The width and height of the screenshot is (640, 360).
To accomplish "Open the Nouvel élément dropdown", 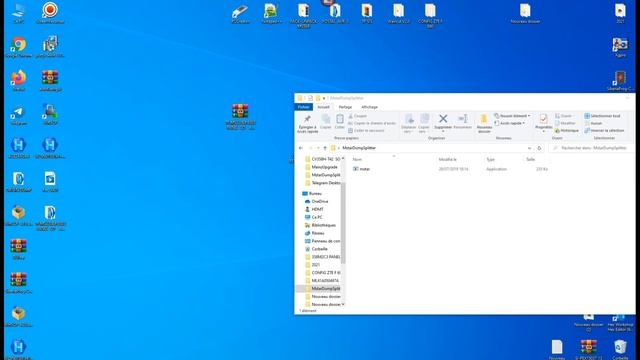I will 512,116.
